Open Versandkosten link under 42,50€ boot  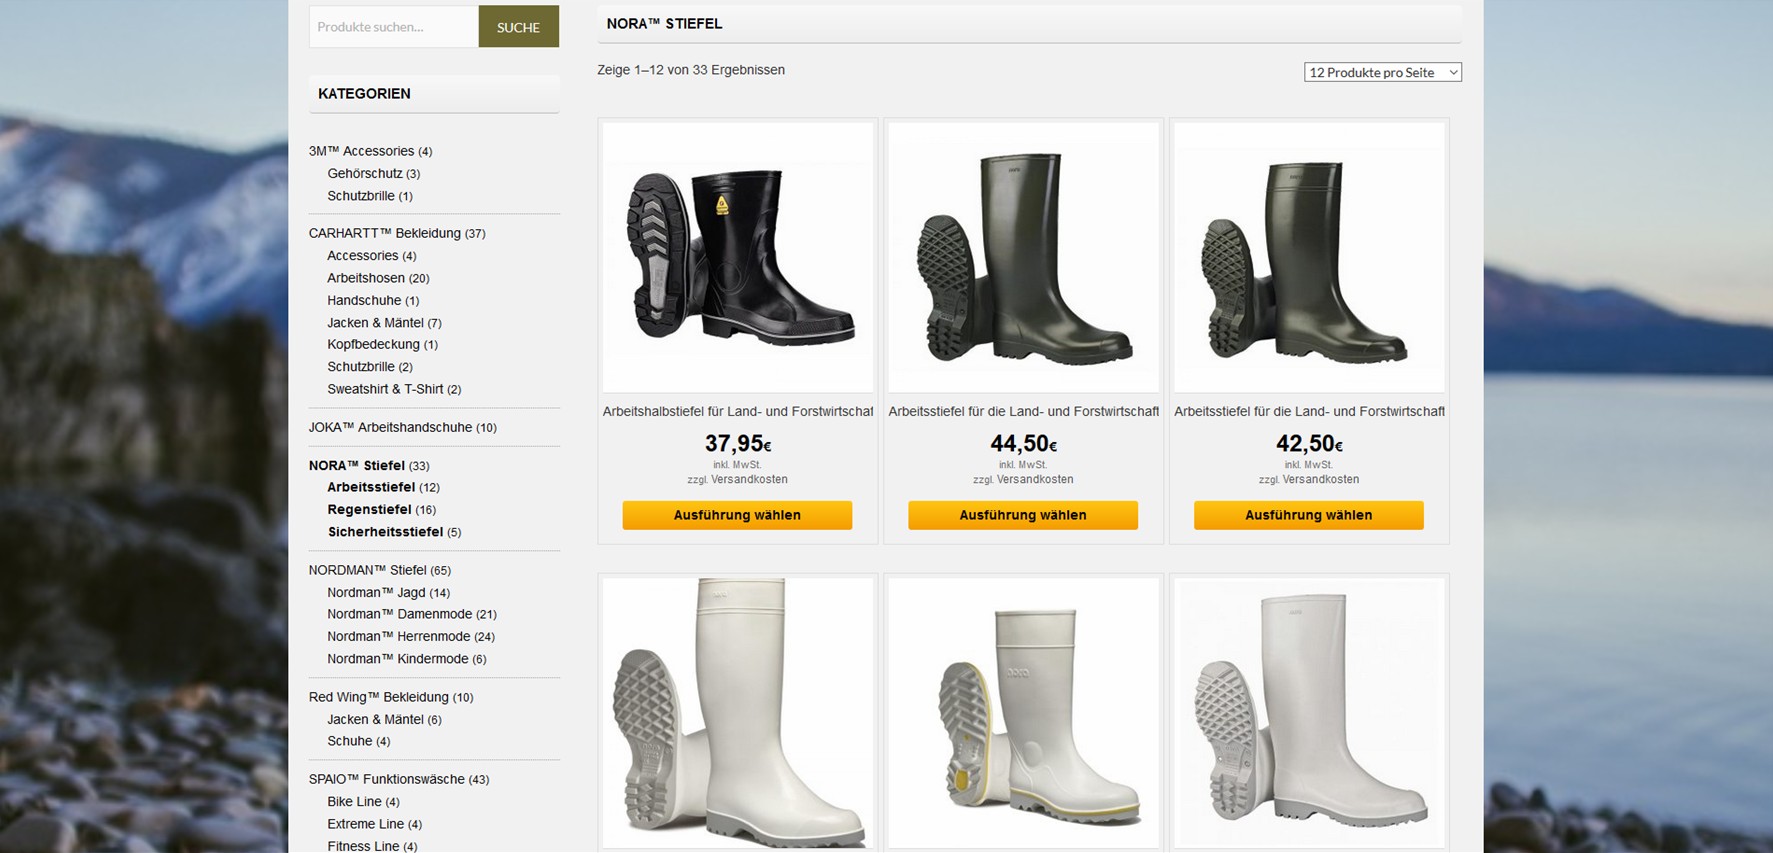[1321, 479]
